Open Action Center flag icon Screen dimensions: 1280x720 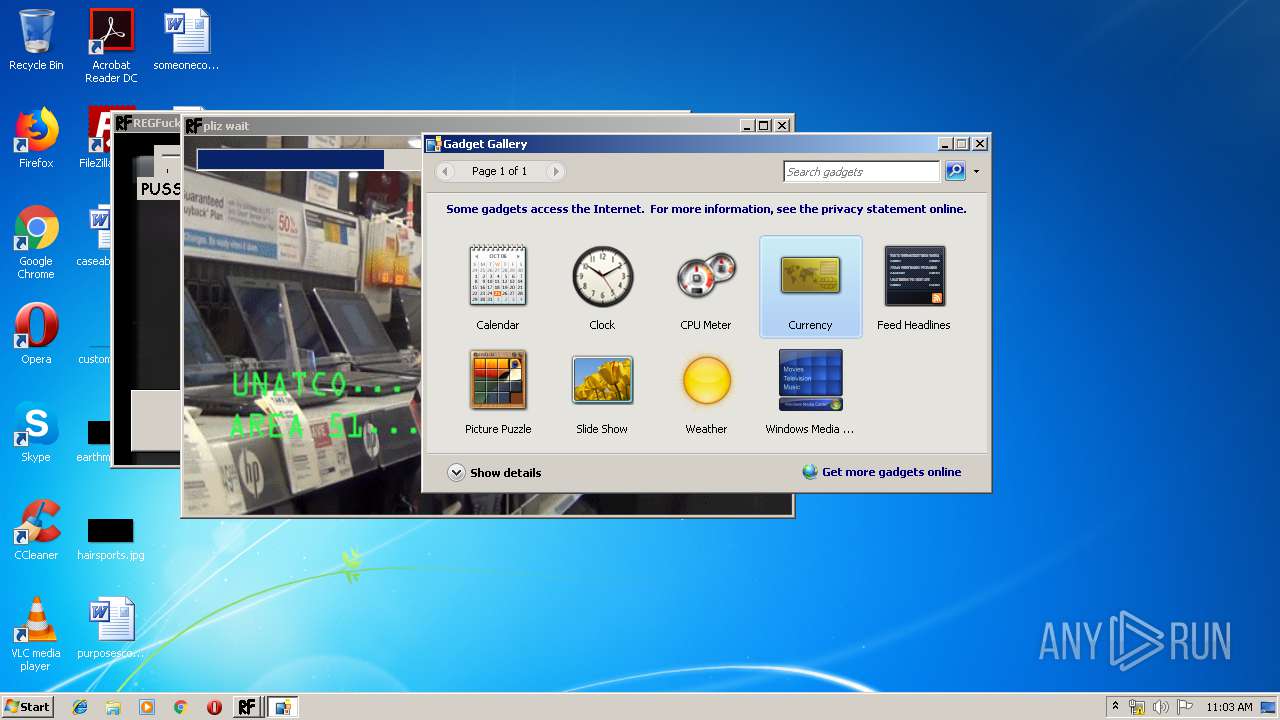pyautogui.click(x=1184, y=707)
